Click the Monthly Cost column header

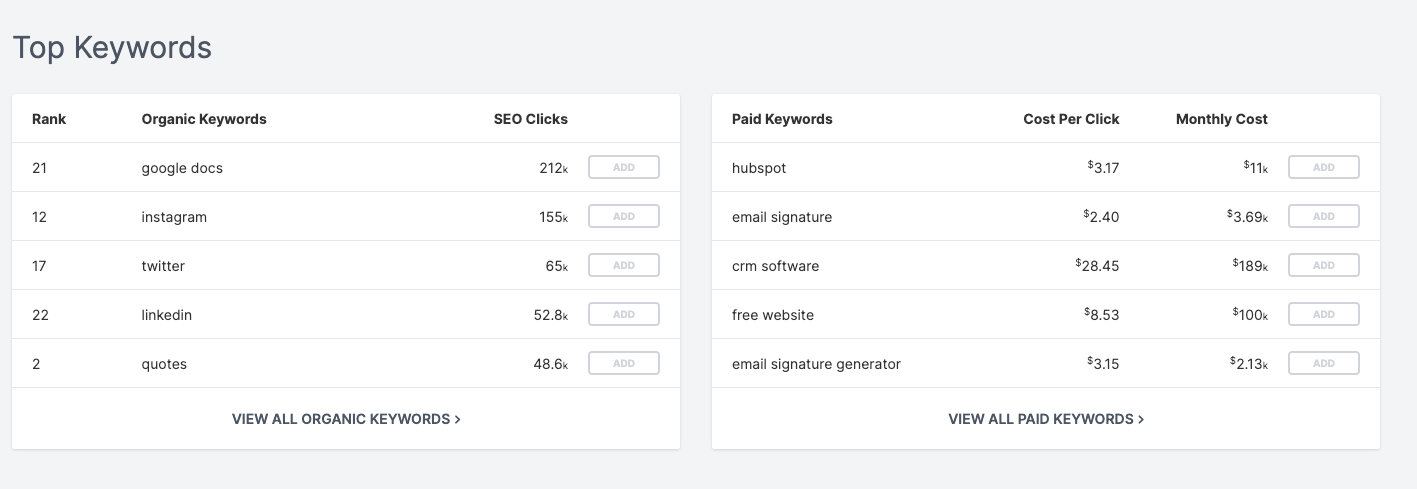click(x=1222, y=119)
